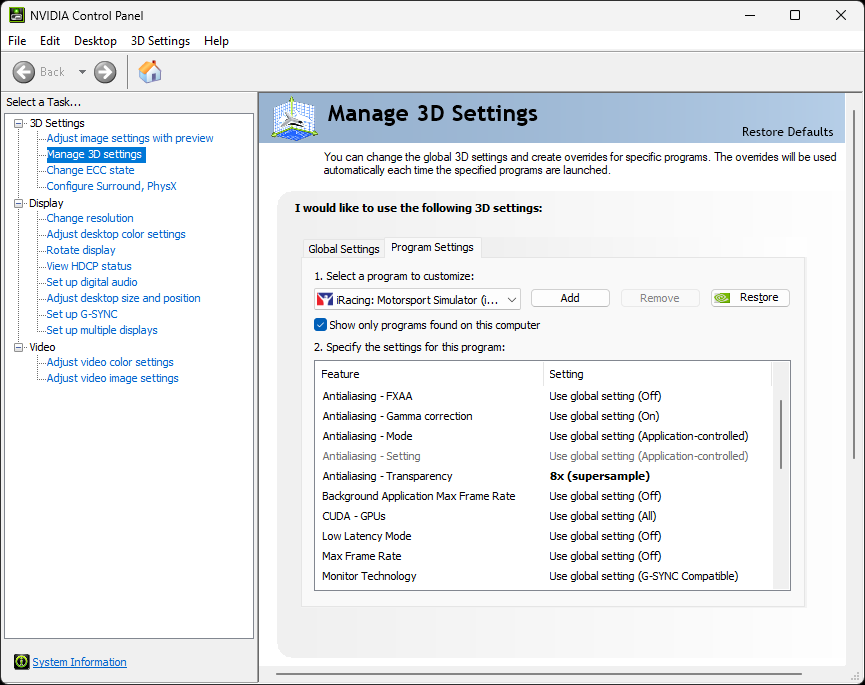Select the 'Display' tree root label
Screen dimensions: 865x685
(x=46, y=204)
